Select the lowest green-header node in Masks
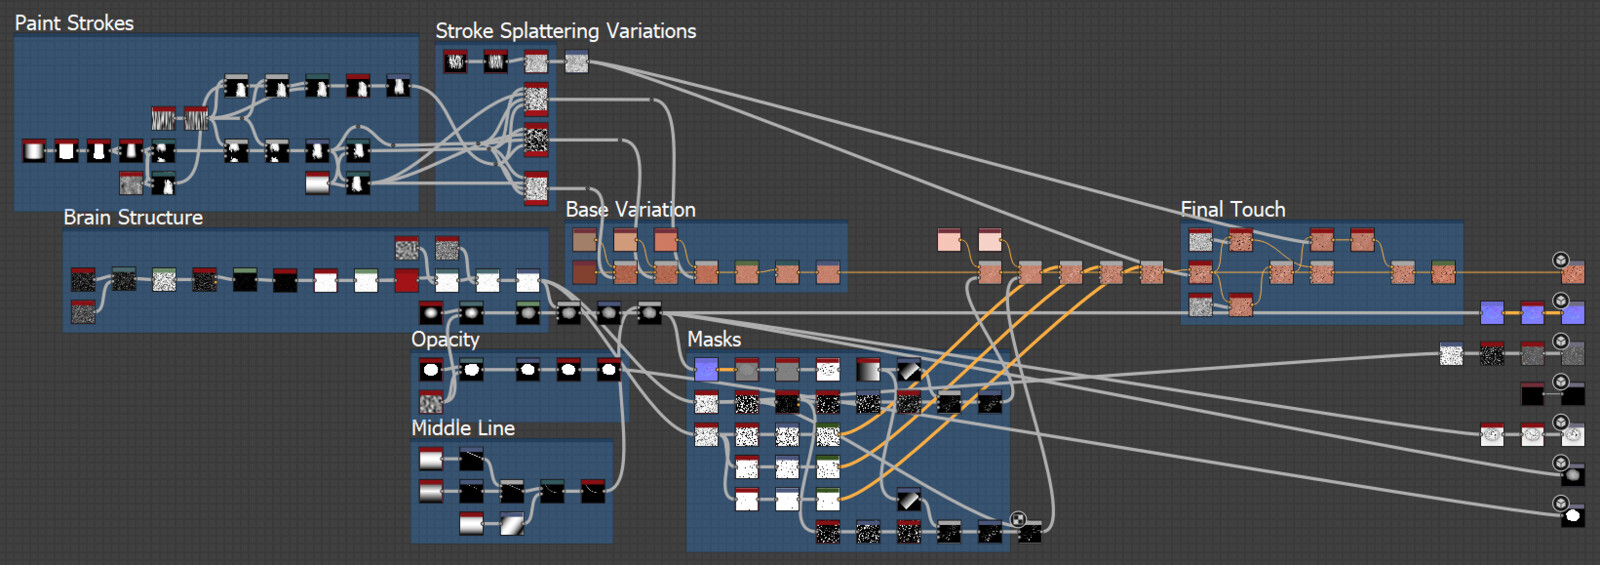1600x565 pixels. [x=827, y=499]
